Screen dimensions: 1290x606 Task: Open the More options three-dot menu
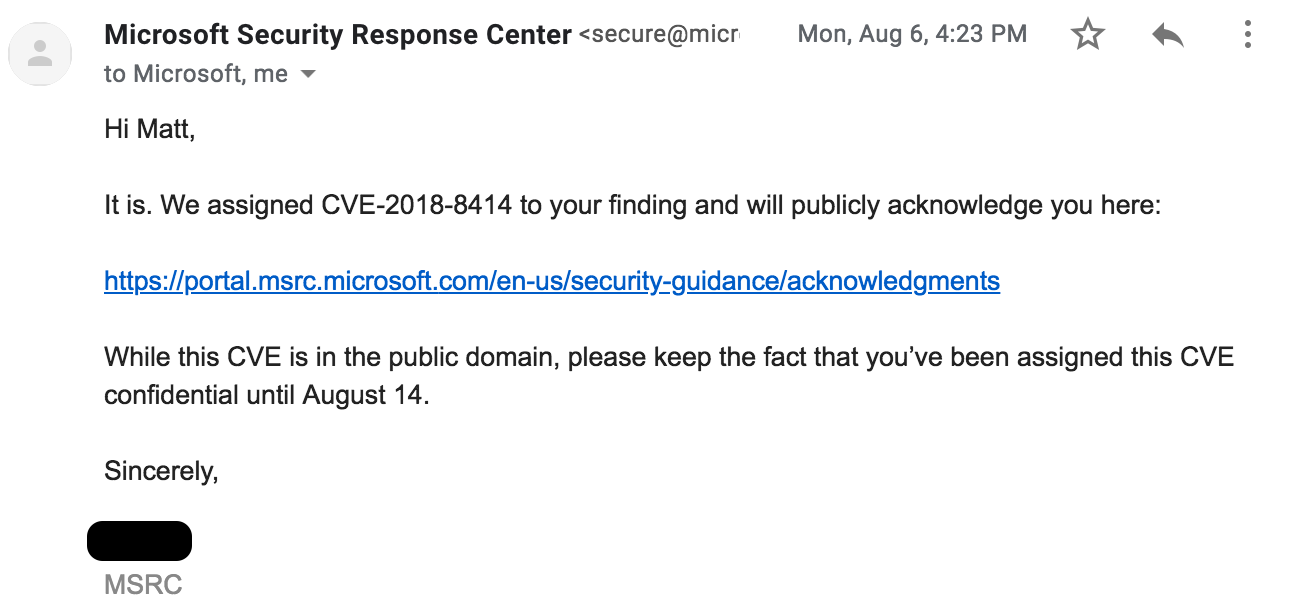click(1247, 36)
